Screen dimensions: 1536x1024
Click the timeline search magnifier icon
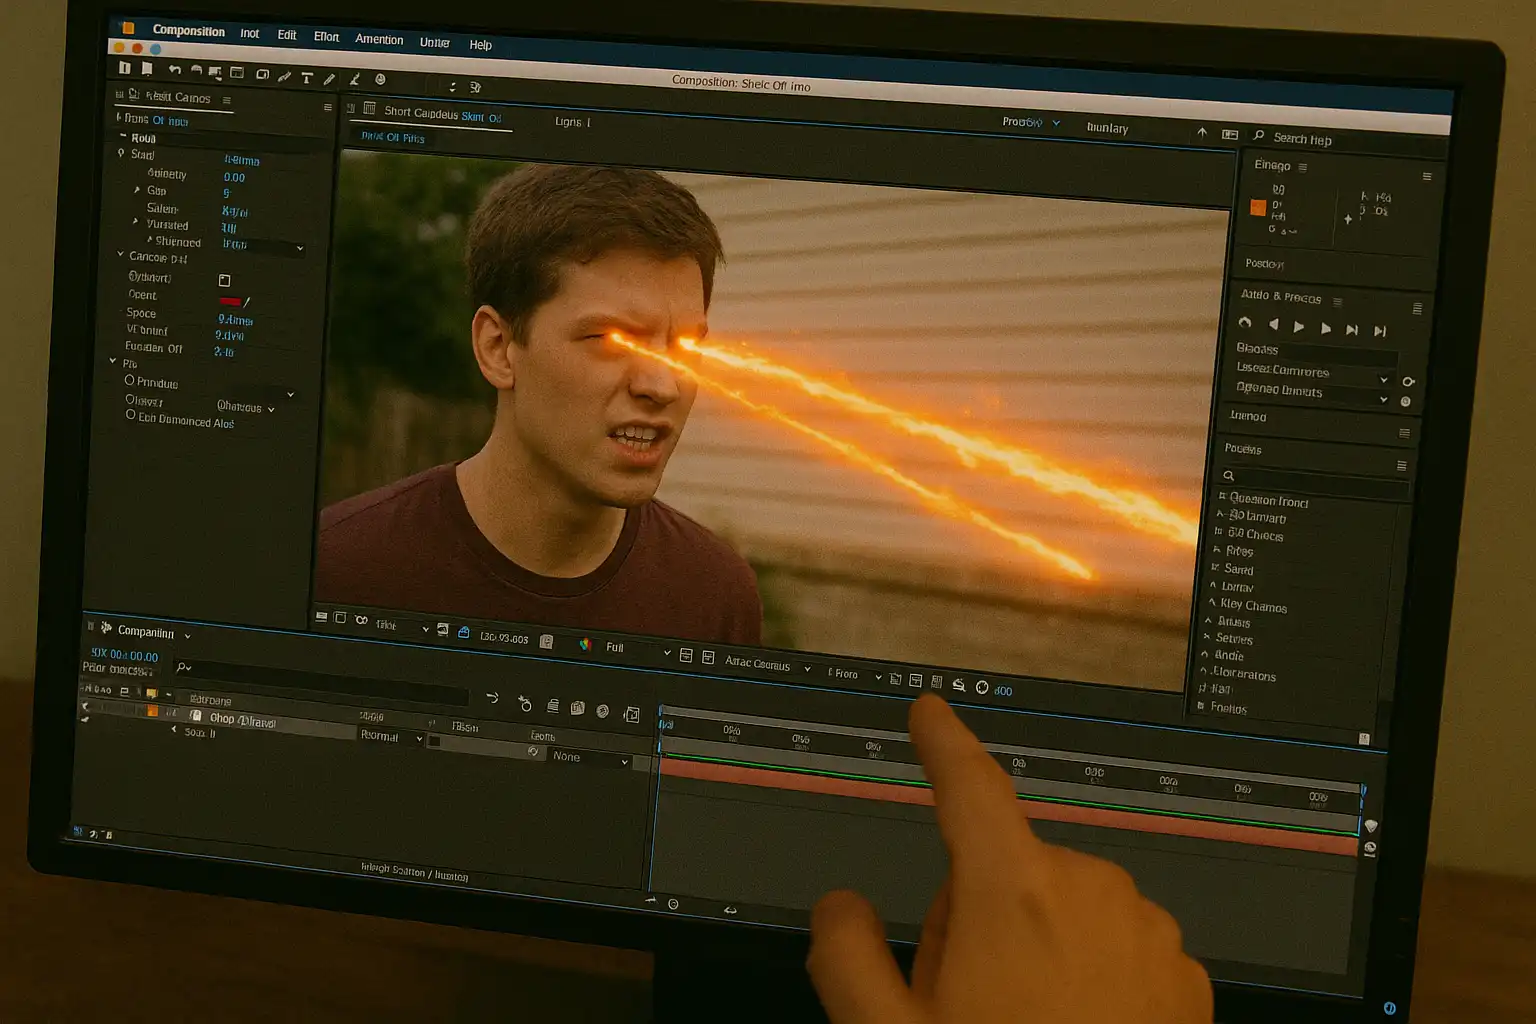click(183, 667)
